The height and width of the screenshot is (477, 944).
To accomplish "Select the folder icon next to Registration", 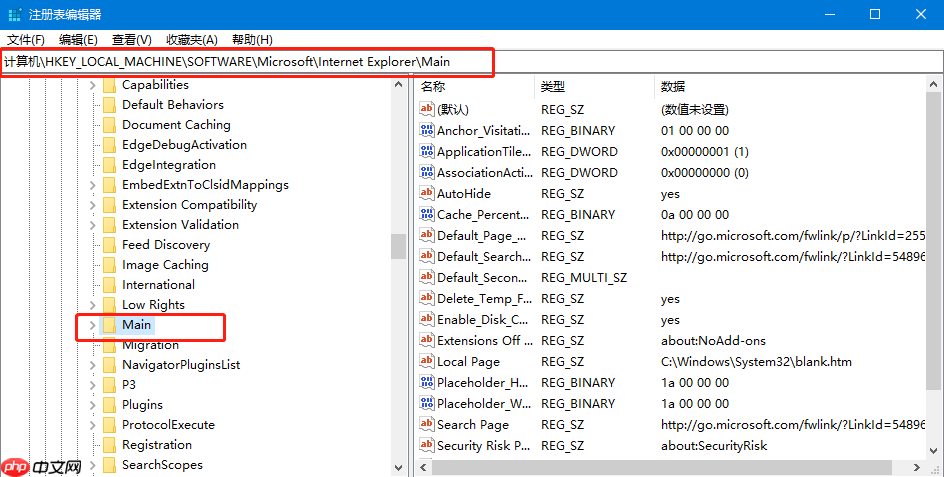I will point(110,445).
